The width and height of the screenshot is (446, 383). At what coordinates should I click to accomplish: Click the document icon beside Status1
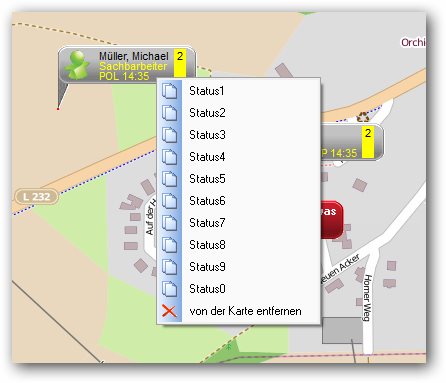(x=170, y=91)
